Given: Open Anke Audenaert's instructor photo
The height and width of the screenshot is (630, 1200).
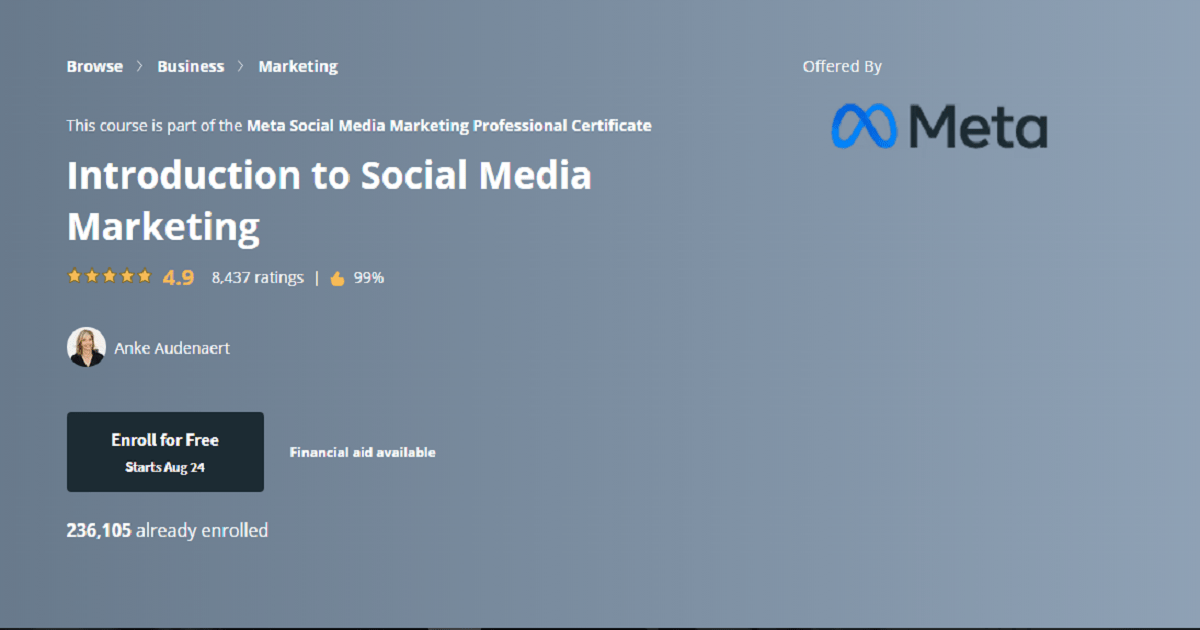Looking at the screenshot, I should tap(86, 347).
